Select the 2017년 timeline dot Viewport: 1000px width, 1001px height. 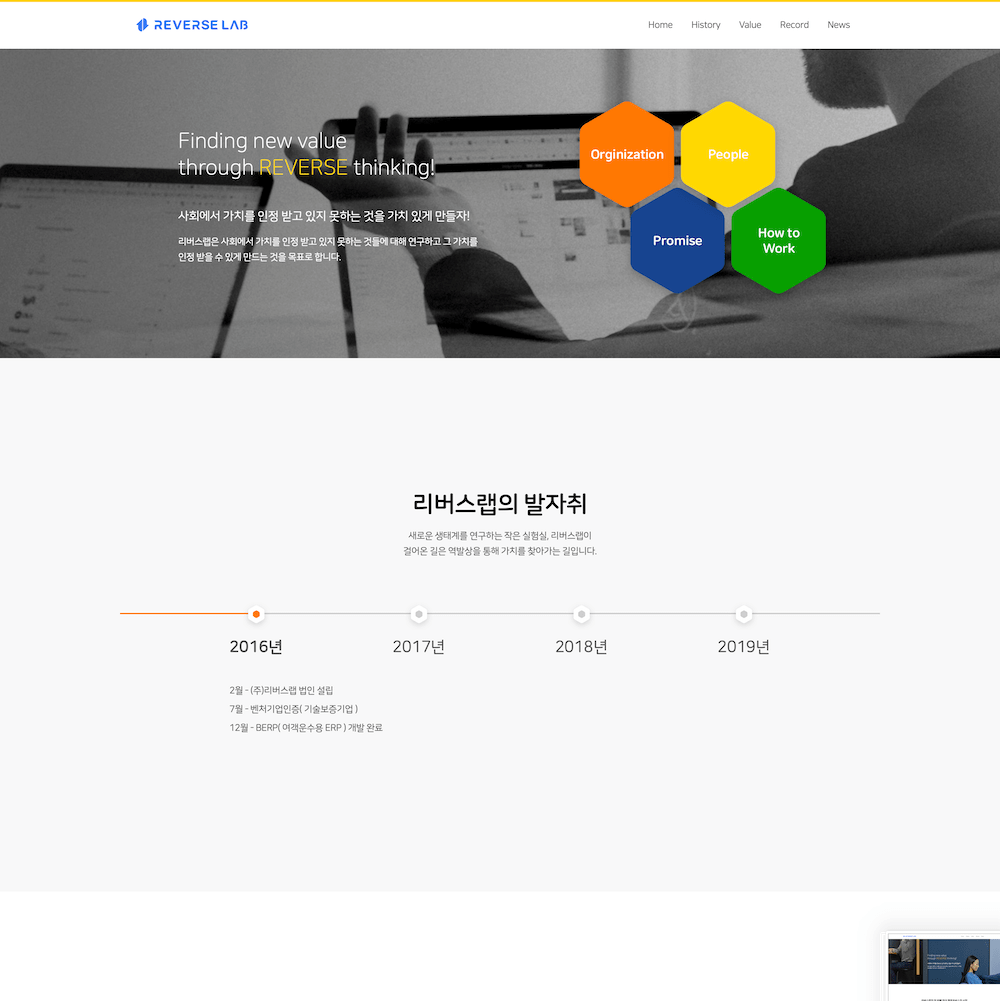pos(419,614)
